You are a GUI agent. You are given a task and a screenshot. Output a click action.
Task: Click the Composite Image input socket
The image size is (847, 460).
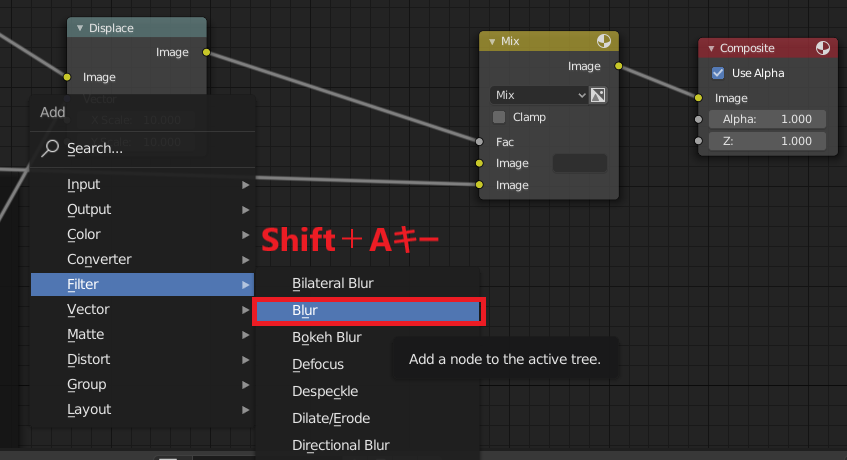[x=698, y=98]
